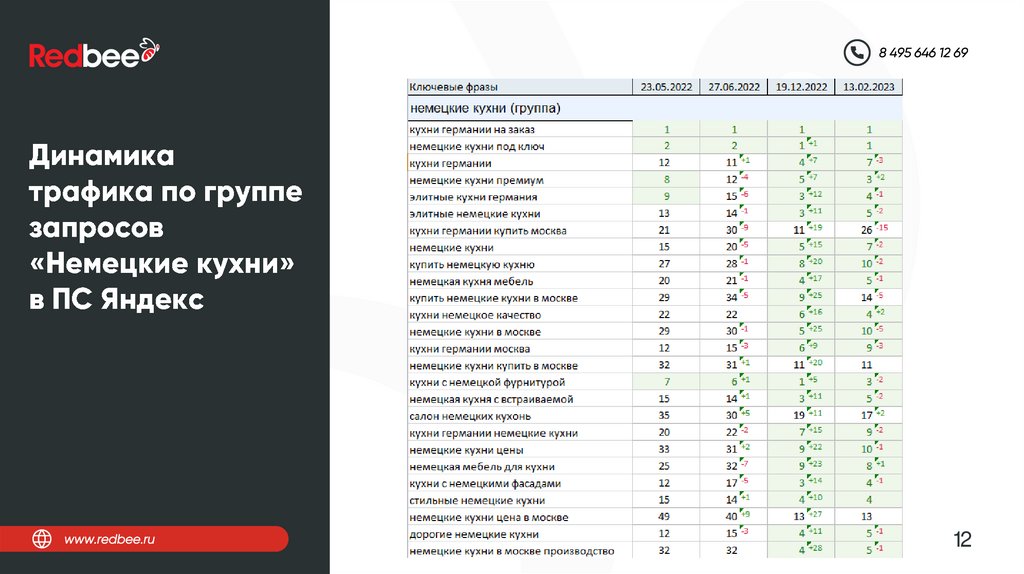Select row 'немецкие кухни цены'
Viewport: 1024px width, 574px height.
coord(655,450)
